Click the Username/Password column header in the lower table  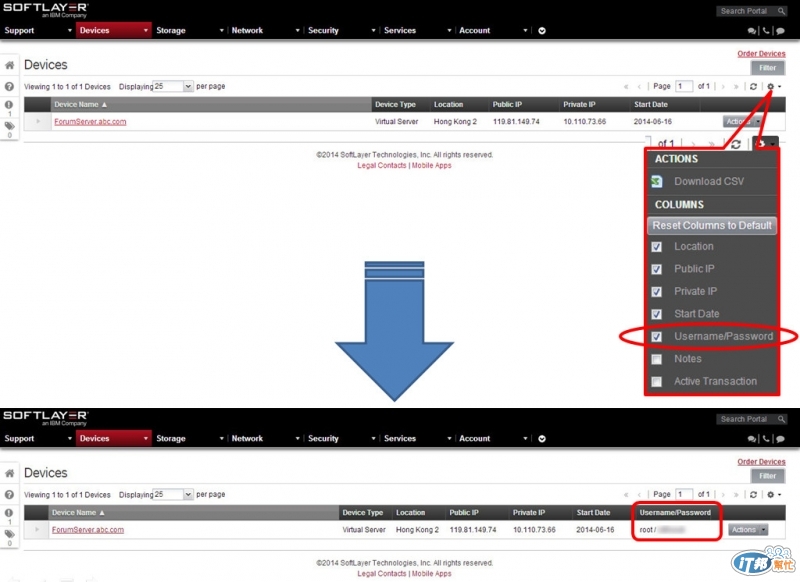[x=674, y=513]
